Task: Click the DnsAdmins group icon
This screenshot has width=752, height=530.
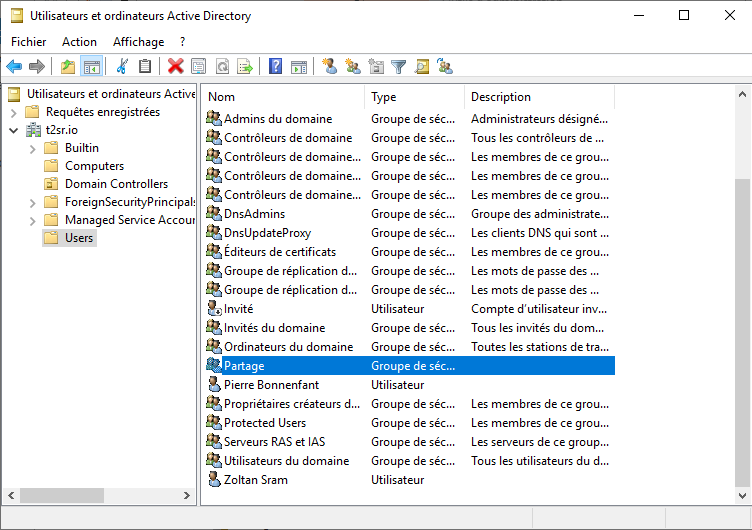Action: [214, 213]
